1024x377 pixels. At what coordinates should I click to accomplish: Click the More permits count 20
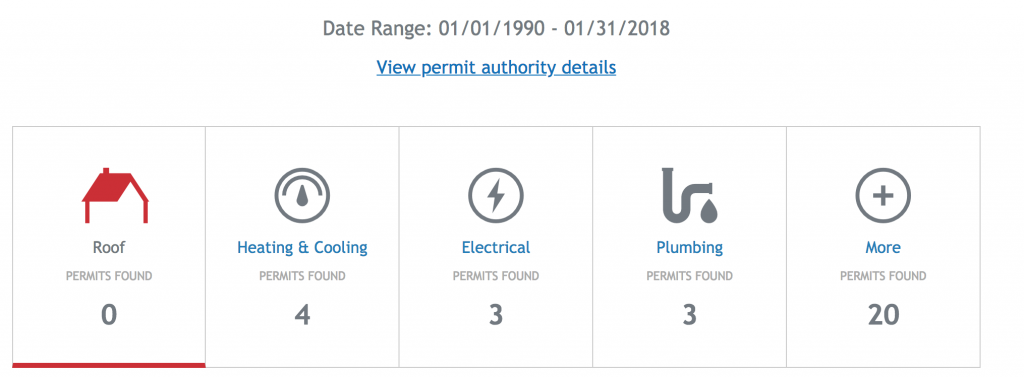pos(883,315)
